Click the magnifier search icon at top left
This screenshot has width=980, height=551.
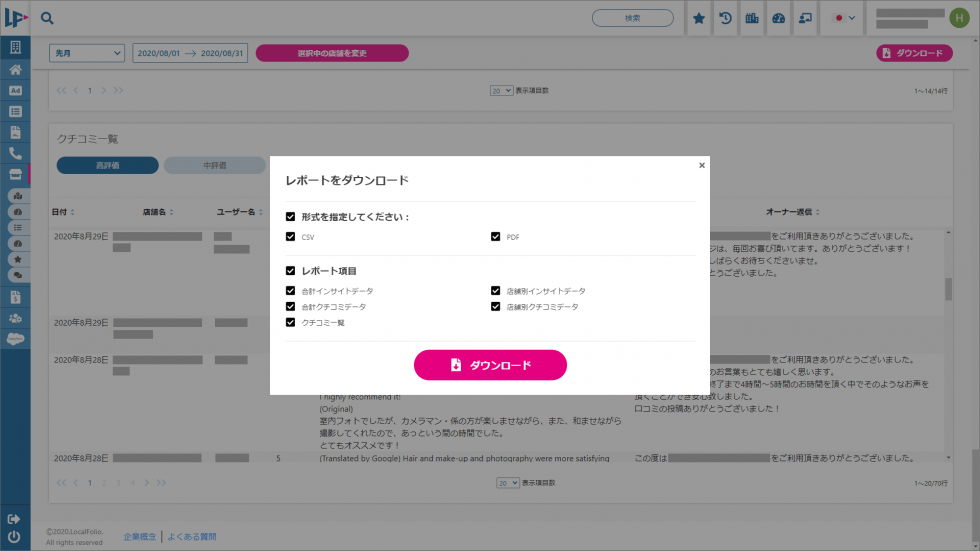coord(47,18)
